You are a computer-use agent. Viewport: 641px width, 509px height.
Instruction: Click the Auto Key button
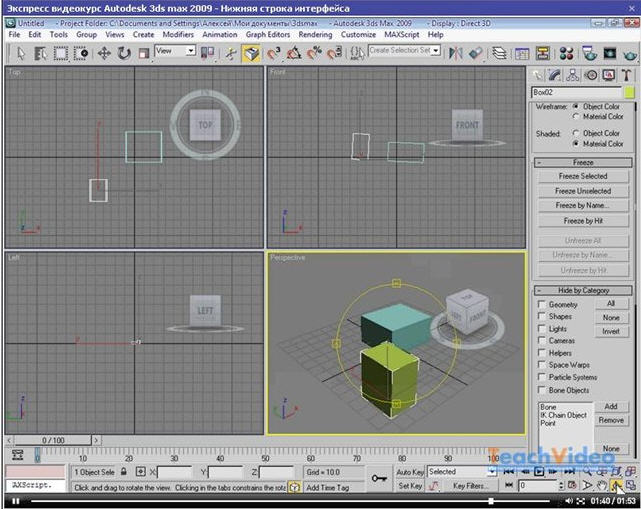click(410, 472)
